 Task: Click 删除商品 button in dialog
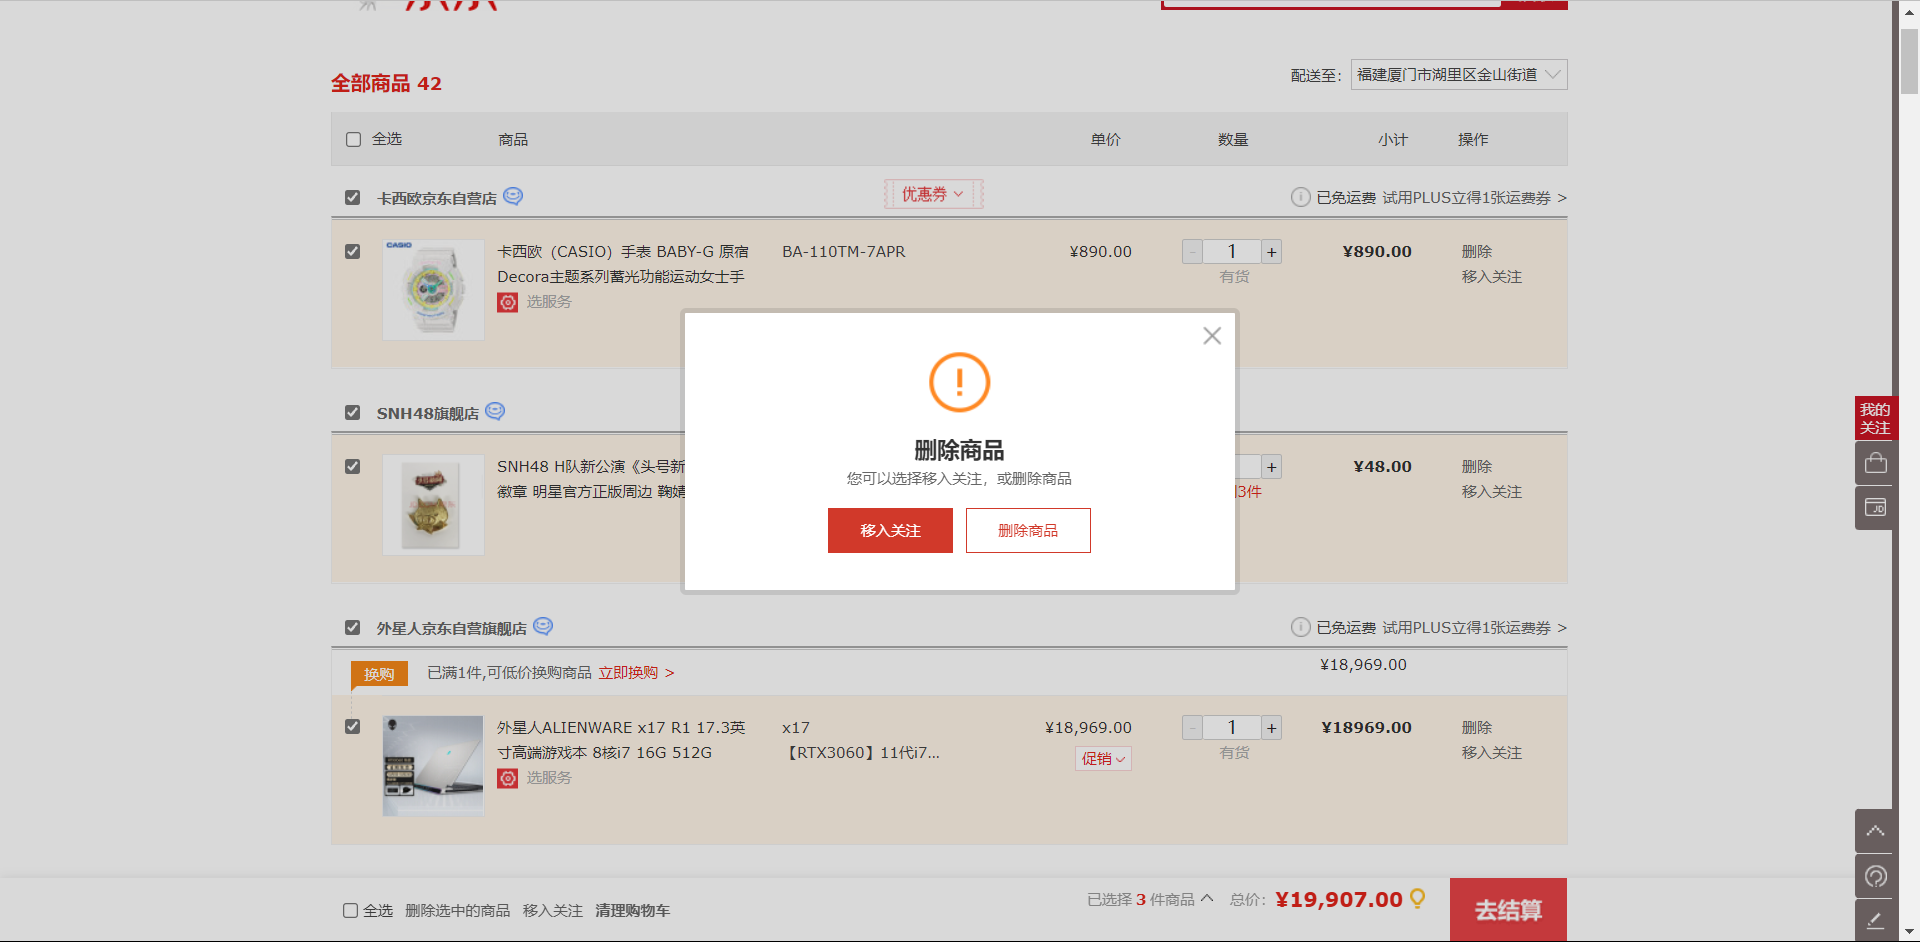[1028, 530]
